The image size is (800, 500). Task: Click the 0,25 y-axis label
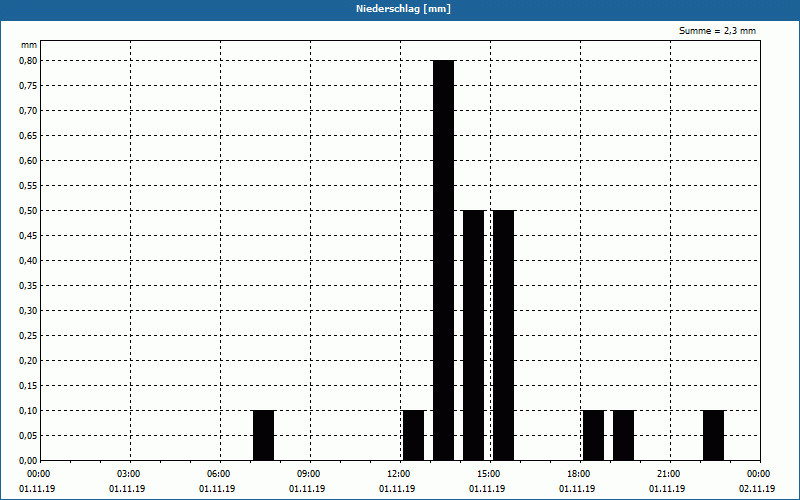click(x=28, y=336)
